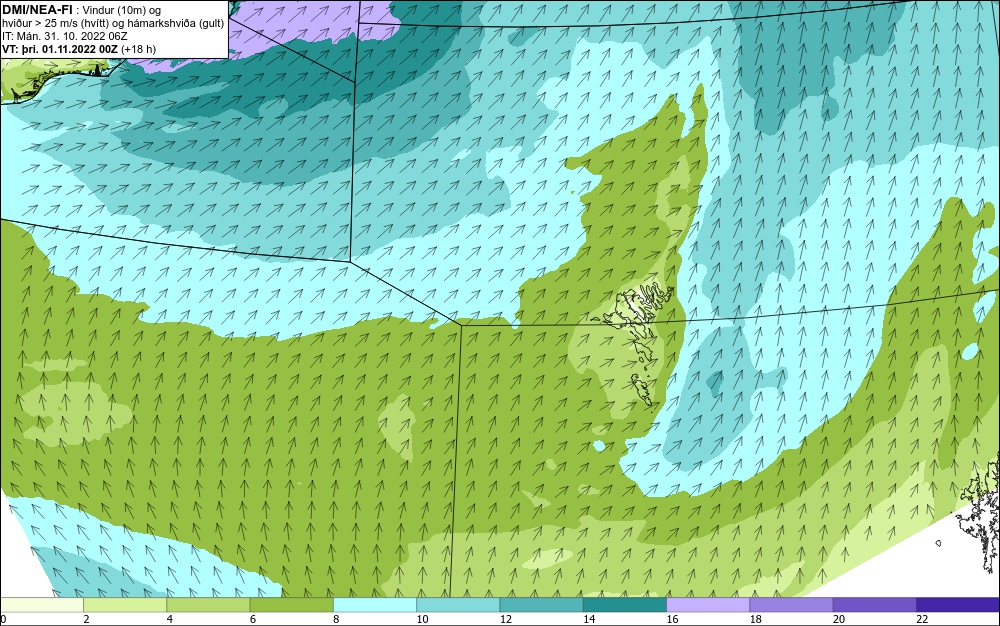Click the 'VT: þri. 01.11.2022 00Z' line

61,48
